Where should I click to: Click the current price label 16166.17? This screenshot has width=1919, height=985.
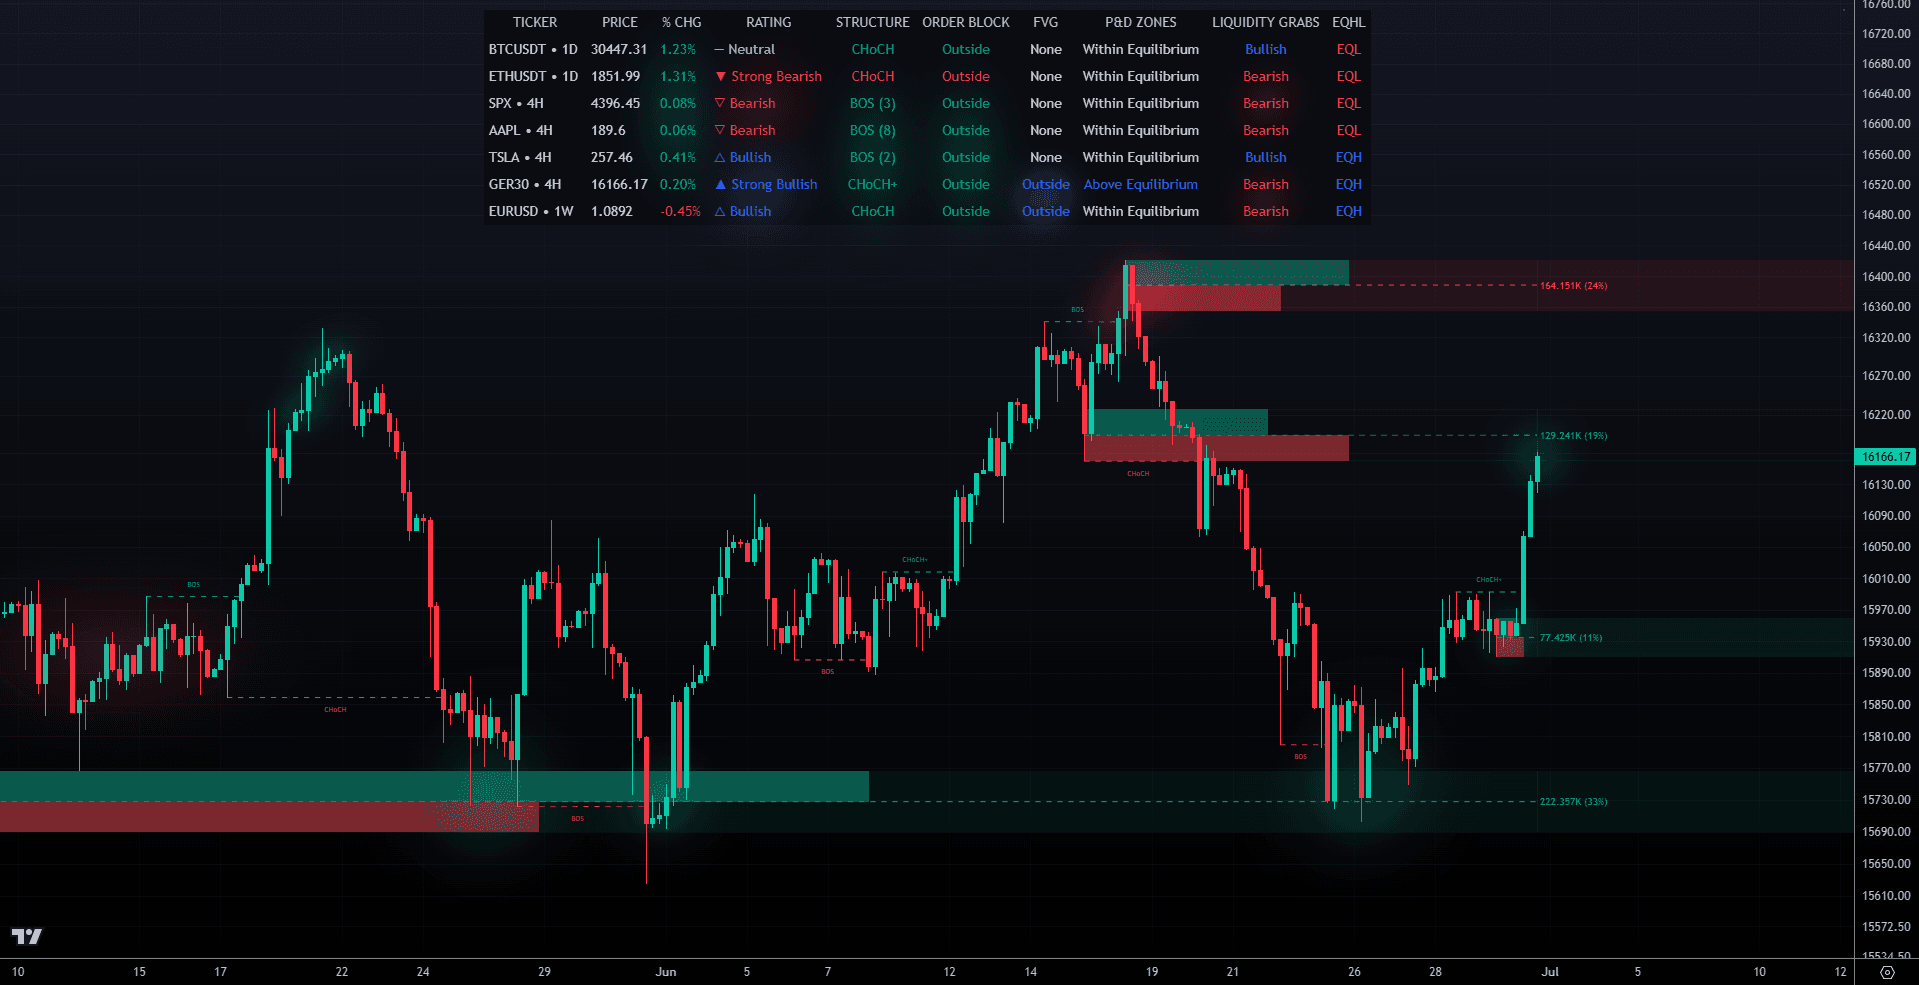pos(1884,457)
